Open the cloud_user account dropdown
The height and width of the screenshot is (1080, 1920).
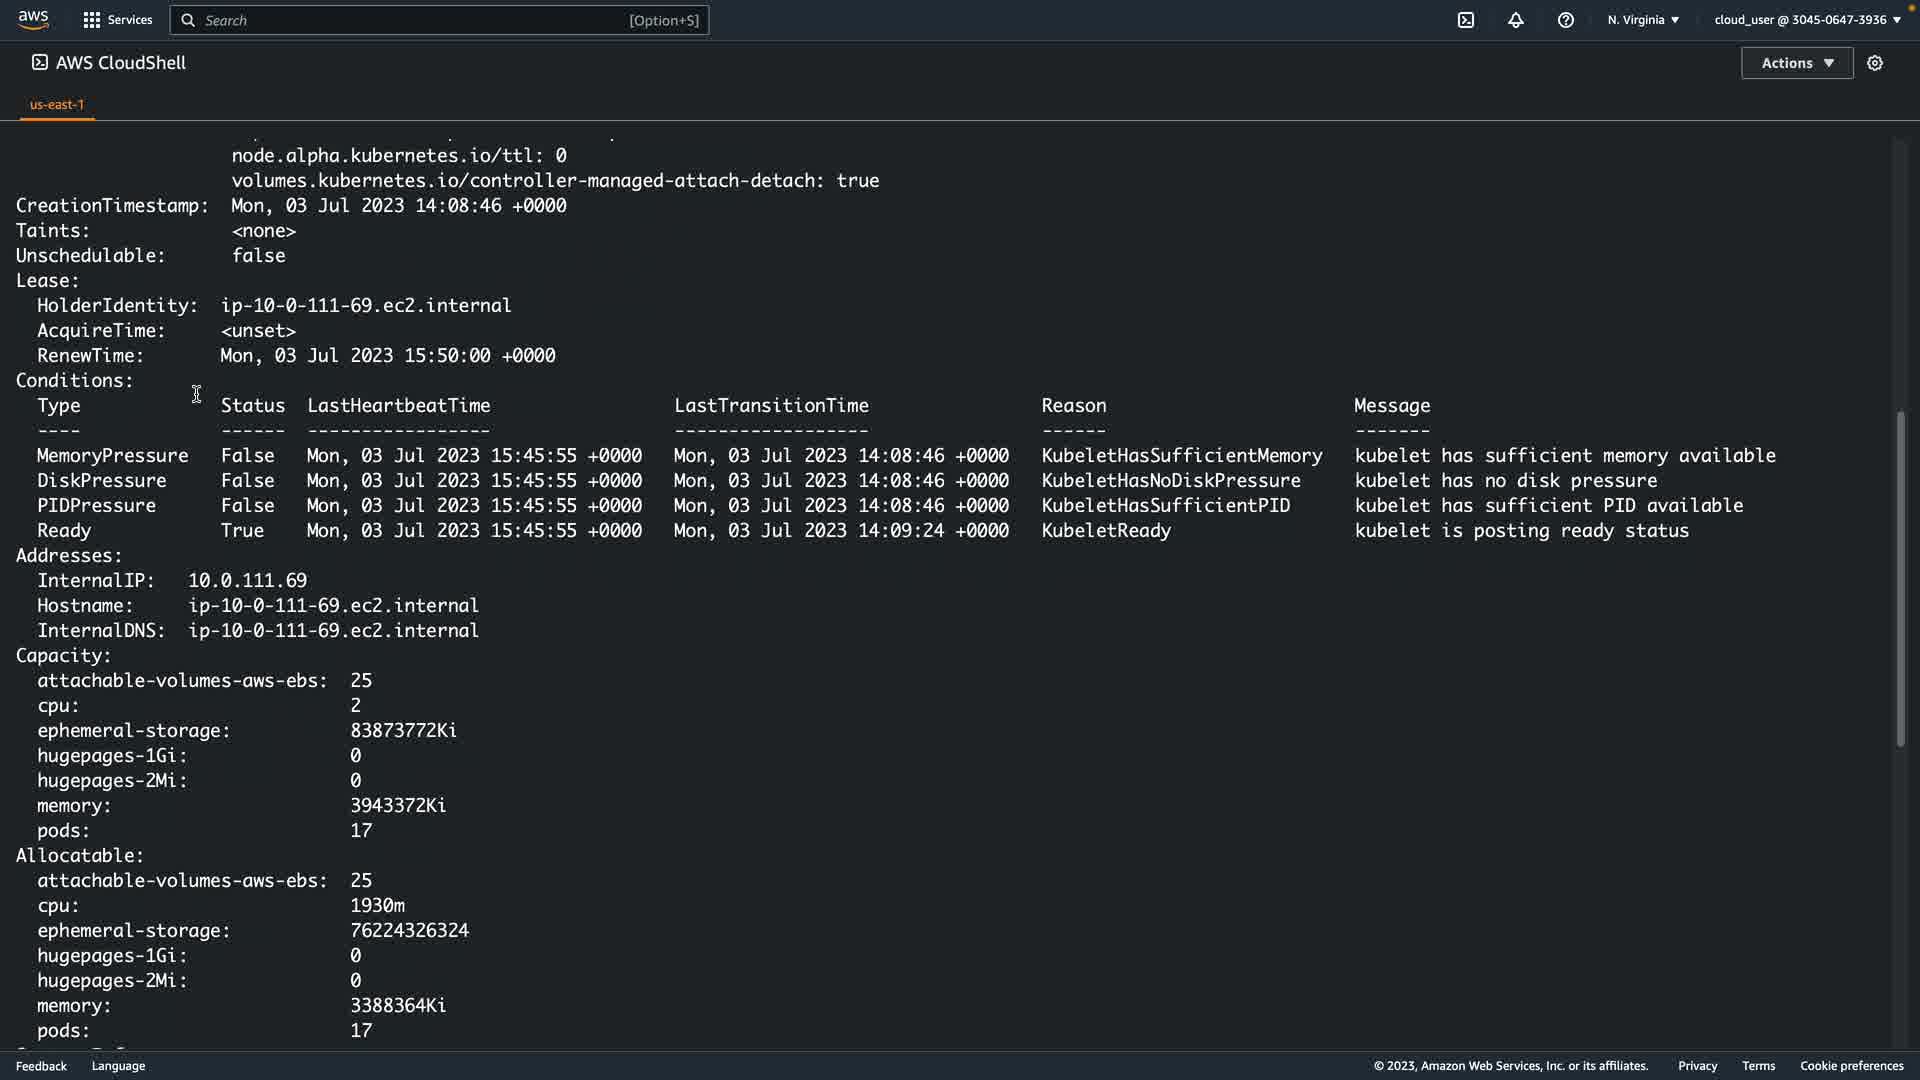pyautogui.click(x=1807, y=20)
